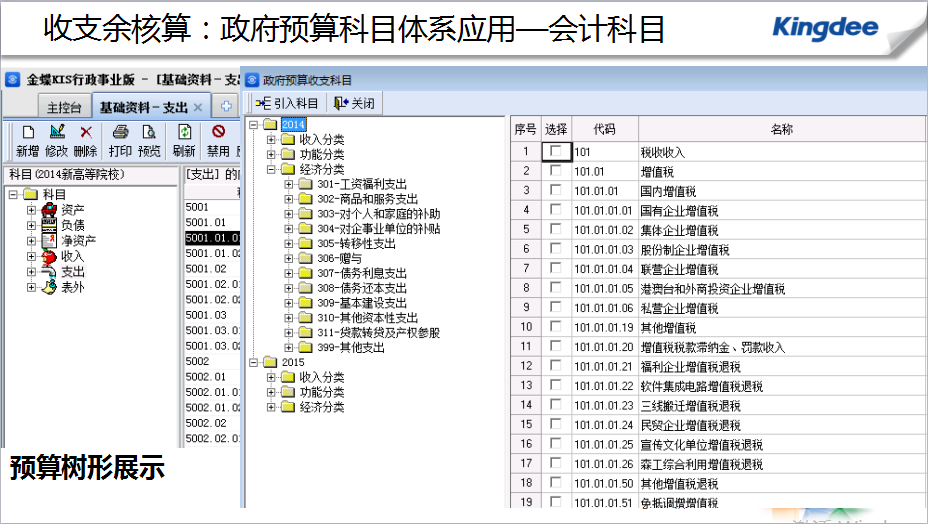Click the 刷新 (Refresh) toolbar icon

pos(184,132)
